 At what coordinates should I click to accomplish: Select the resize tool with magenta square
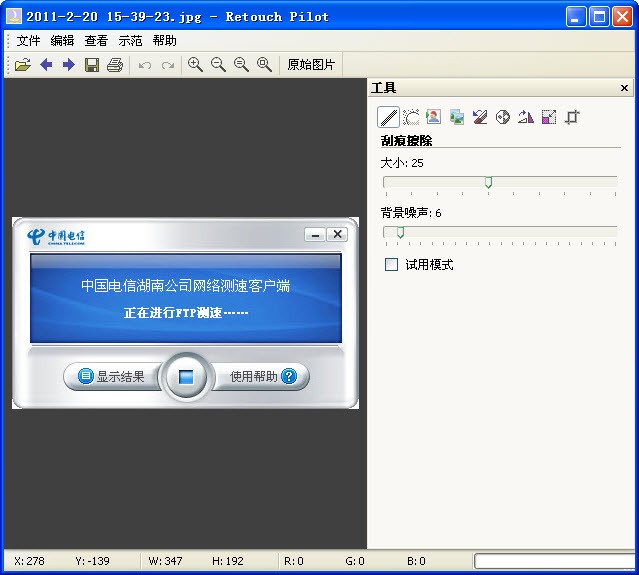pos(549,117)
